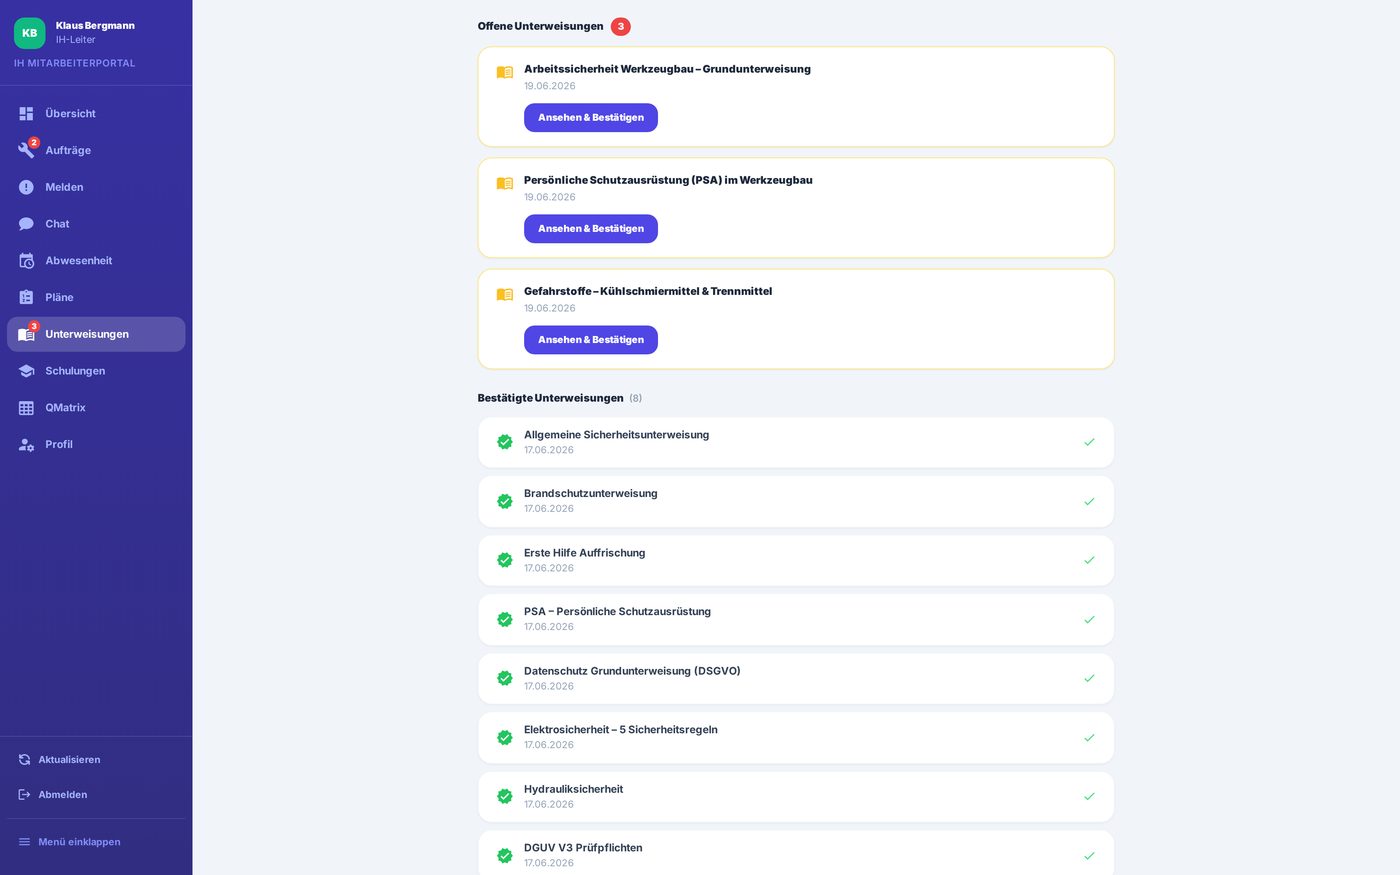Open the Hydrauliksicherheit entry
The image size is (1400, 875).
point(796,796)
